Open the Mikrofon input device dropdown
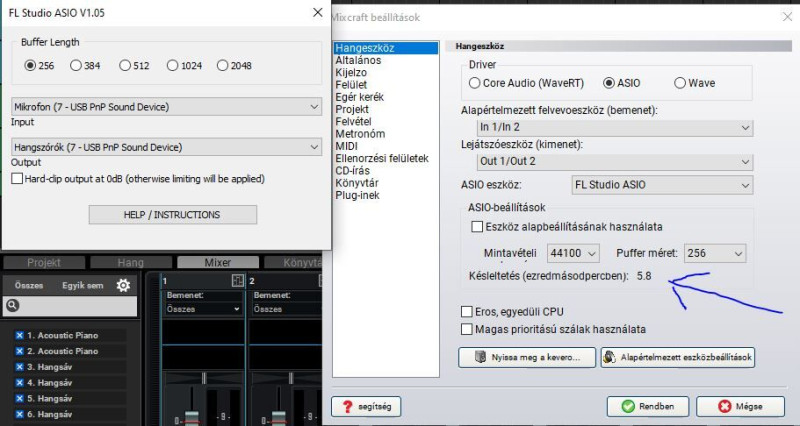This screenshot has width=800, height=426. pos(166,107)
